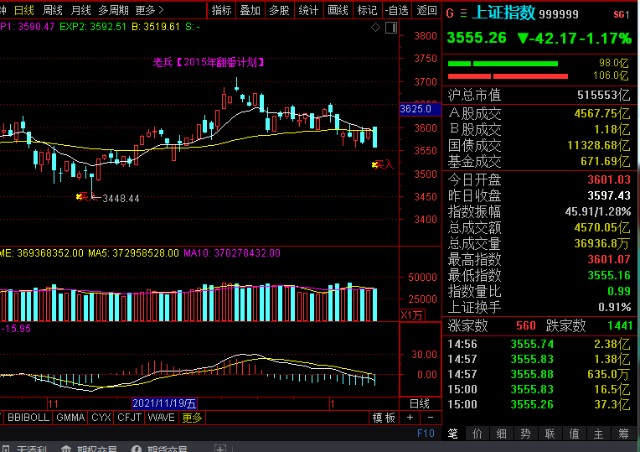Open the 模板 template menu
640x452 pixels.
click(384, 417)
